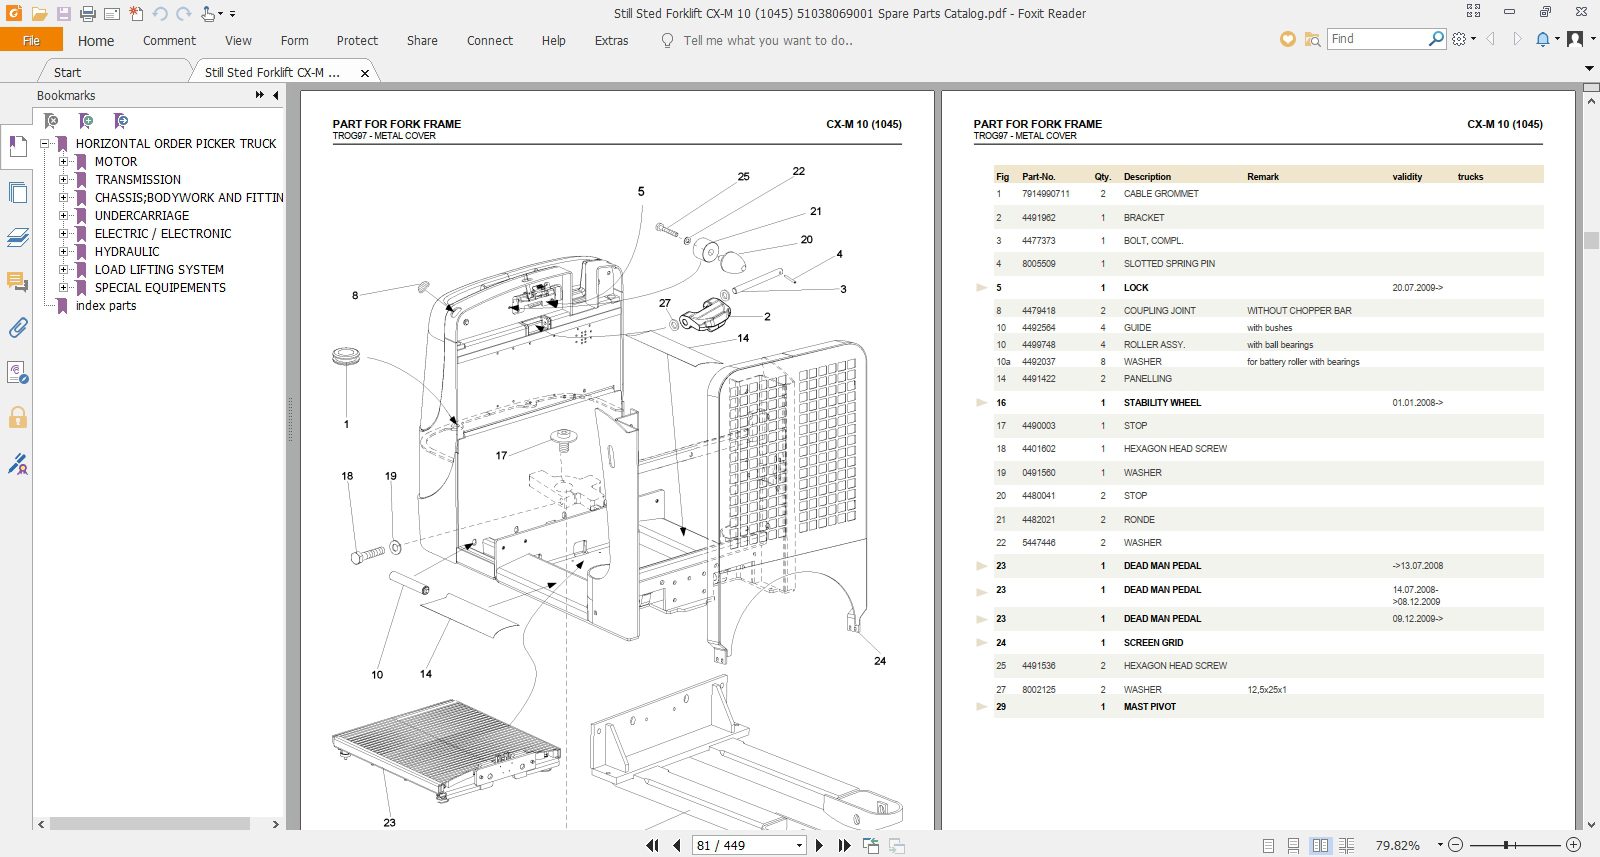
Task: Open the Security padlock sidebar icon
Action: (17, 417)
